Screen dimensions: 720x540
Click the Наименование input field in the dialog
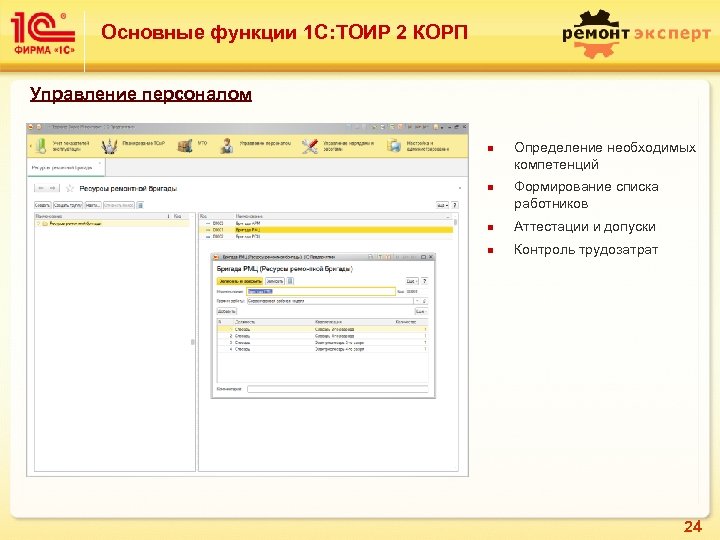(x=321, y=291)
